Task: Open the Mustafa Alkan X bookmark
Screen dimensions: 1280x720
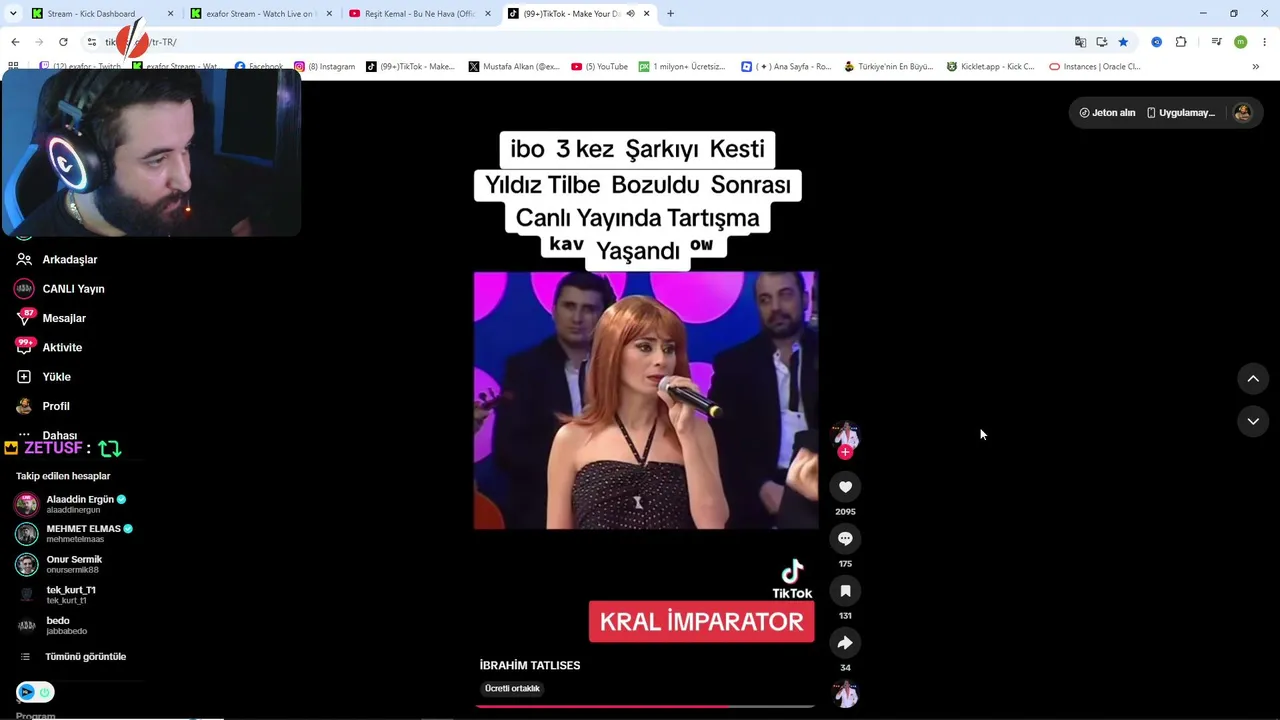Action: click(x=514, y=67)
